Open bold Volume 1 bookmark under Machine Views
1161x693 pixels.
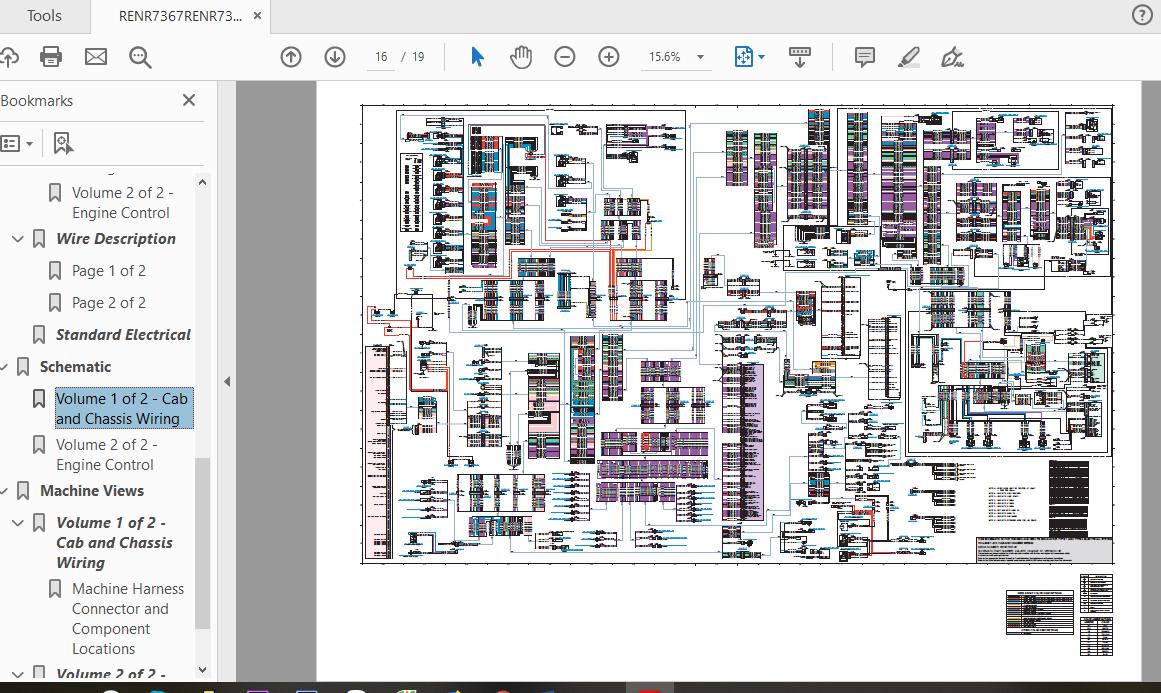pos(114,543)
